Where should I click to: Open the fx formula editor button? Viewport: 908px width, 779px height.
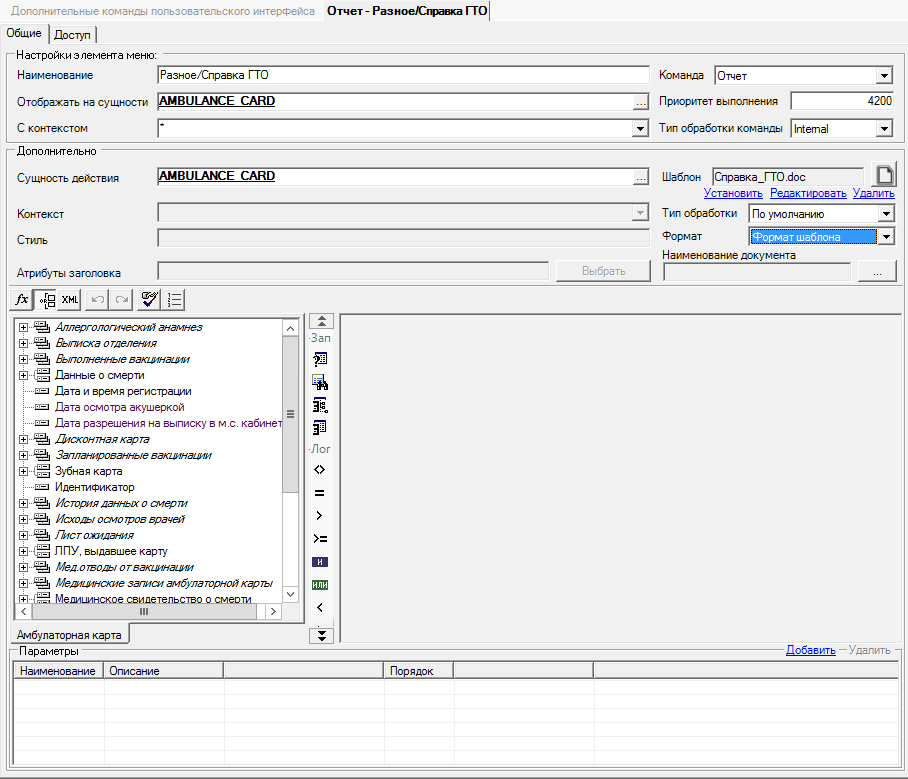[x=21, y=299]
